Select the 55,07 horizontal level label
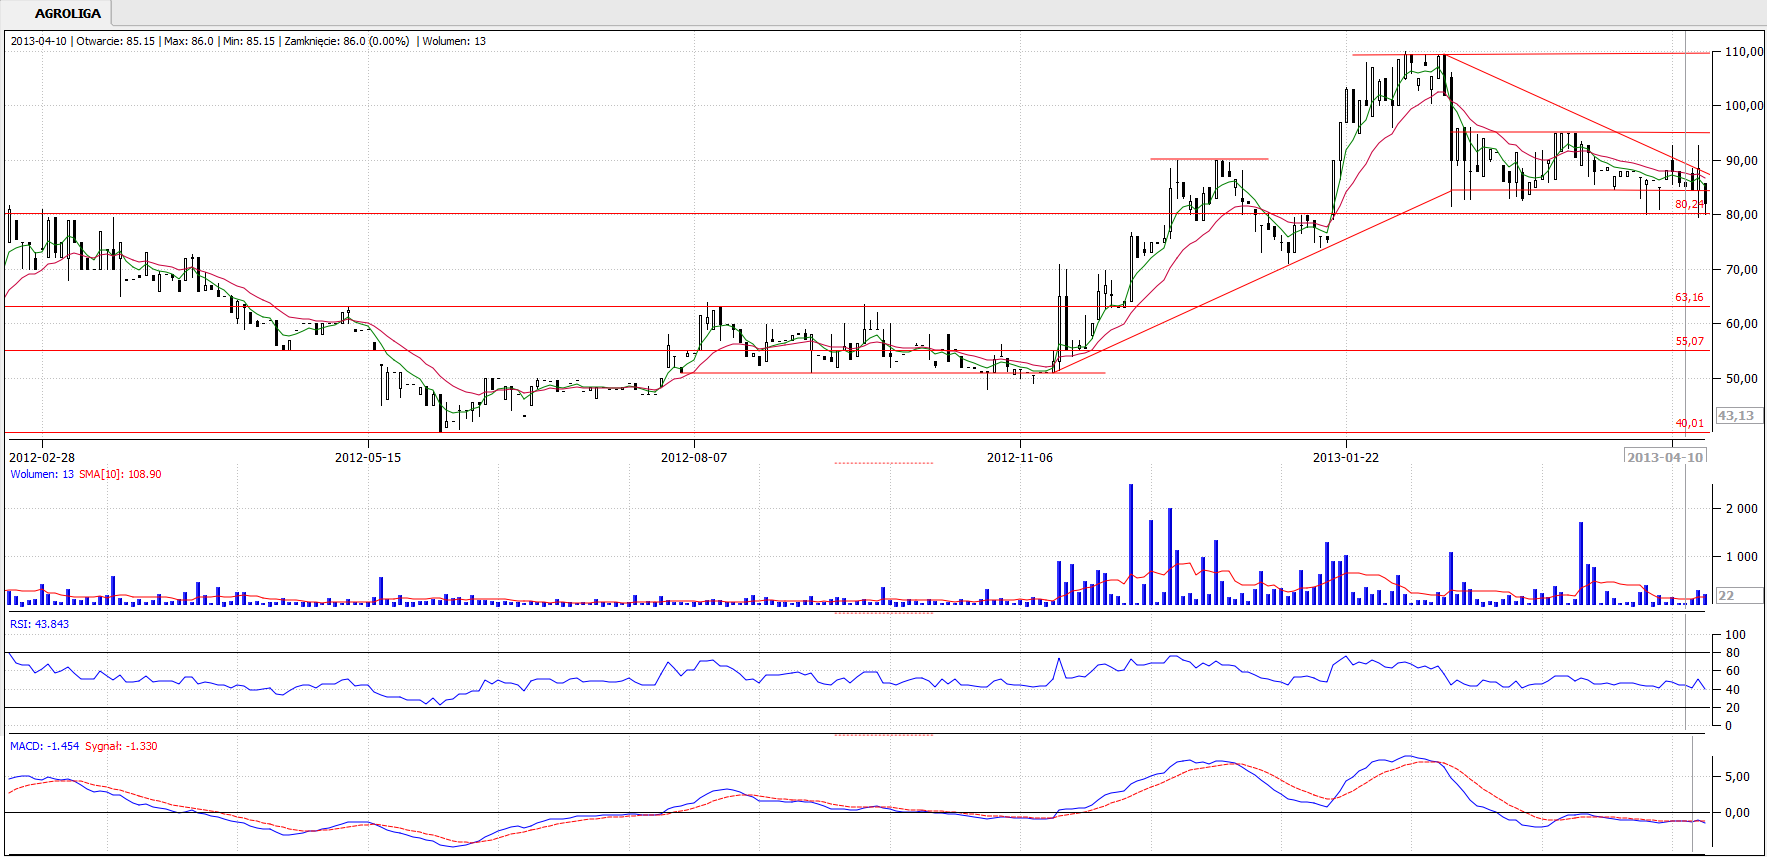 click(x=1689, y=342)
